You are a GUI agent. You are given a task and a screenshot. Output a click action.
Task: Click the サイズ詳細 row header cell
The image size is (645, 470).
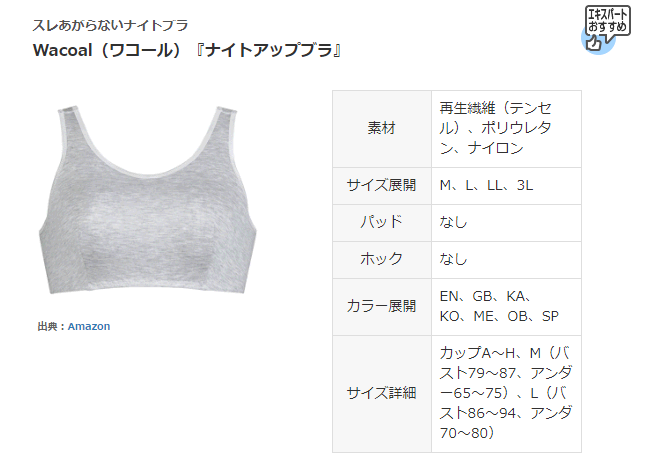click(x=382, y=394)
